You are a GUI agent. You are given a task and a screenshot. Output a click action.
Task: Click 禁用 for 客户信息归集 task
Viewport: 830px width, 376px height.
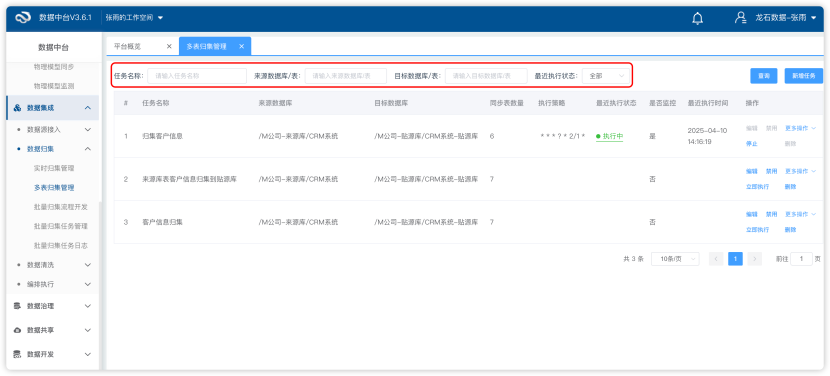(772, 214)
